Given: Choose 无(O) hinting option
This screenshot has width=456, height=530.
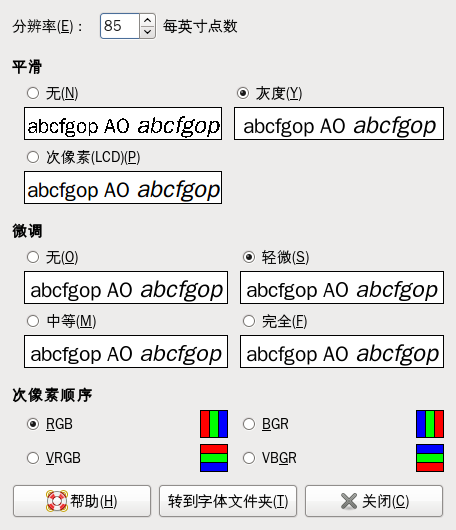Looking at the screenshot, I should point(33,257).
